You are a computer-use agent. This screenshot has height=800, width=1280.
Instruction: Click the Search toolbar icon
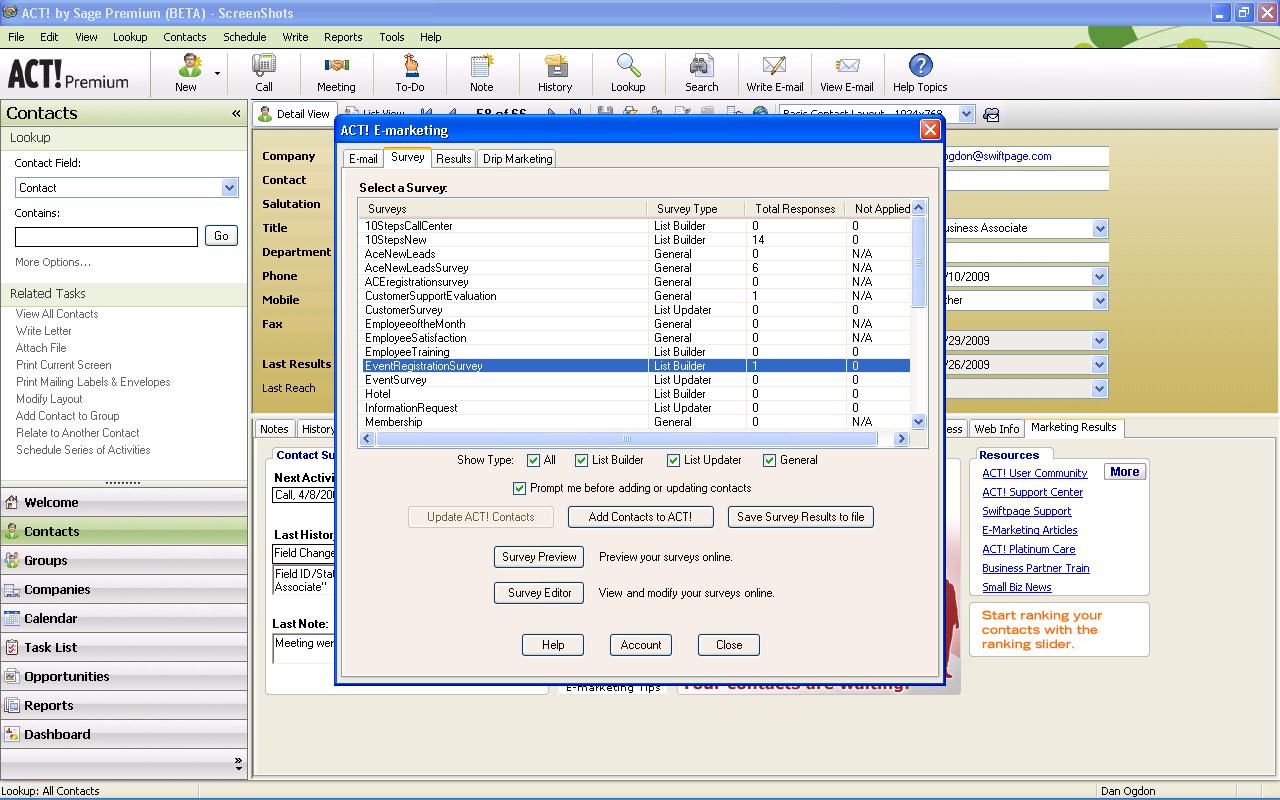pyautogui.click(x=701, y=73)
